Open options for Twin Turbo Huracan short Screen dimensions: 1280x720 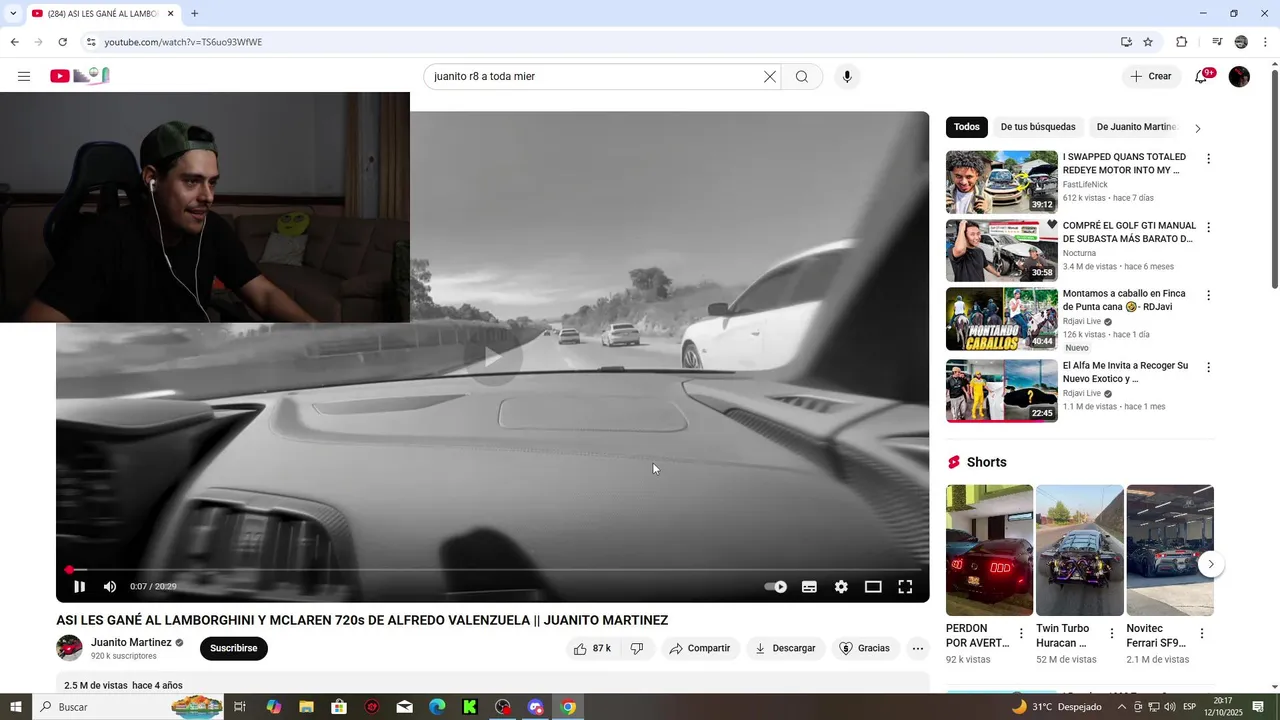pyautogui.click(x=1111, y=633)
